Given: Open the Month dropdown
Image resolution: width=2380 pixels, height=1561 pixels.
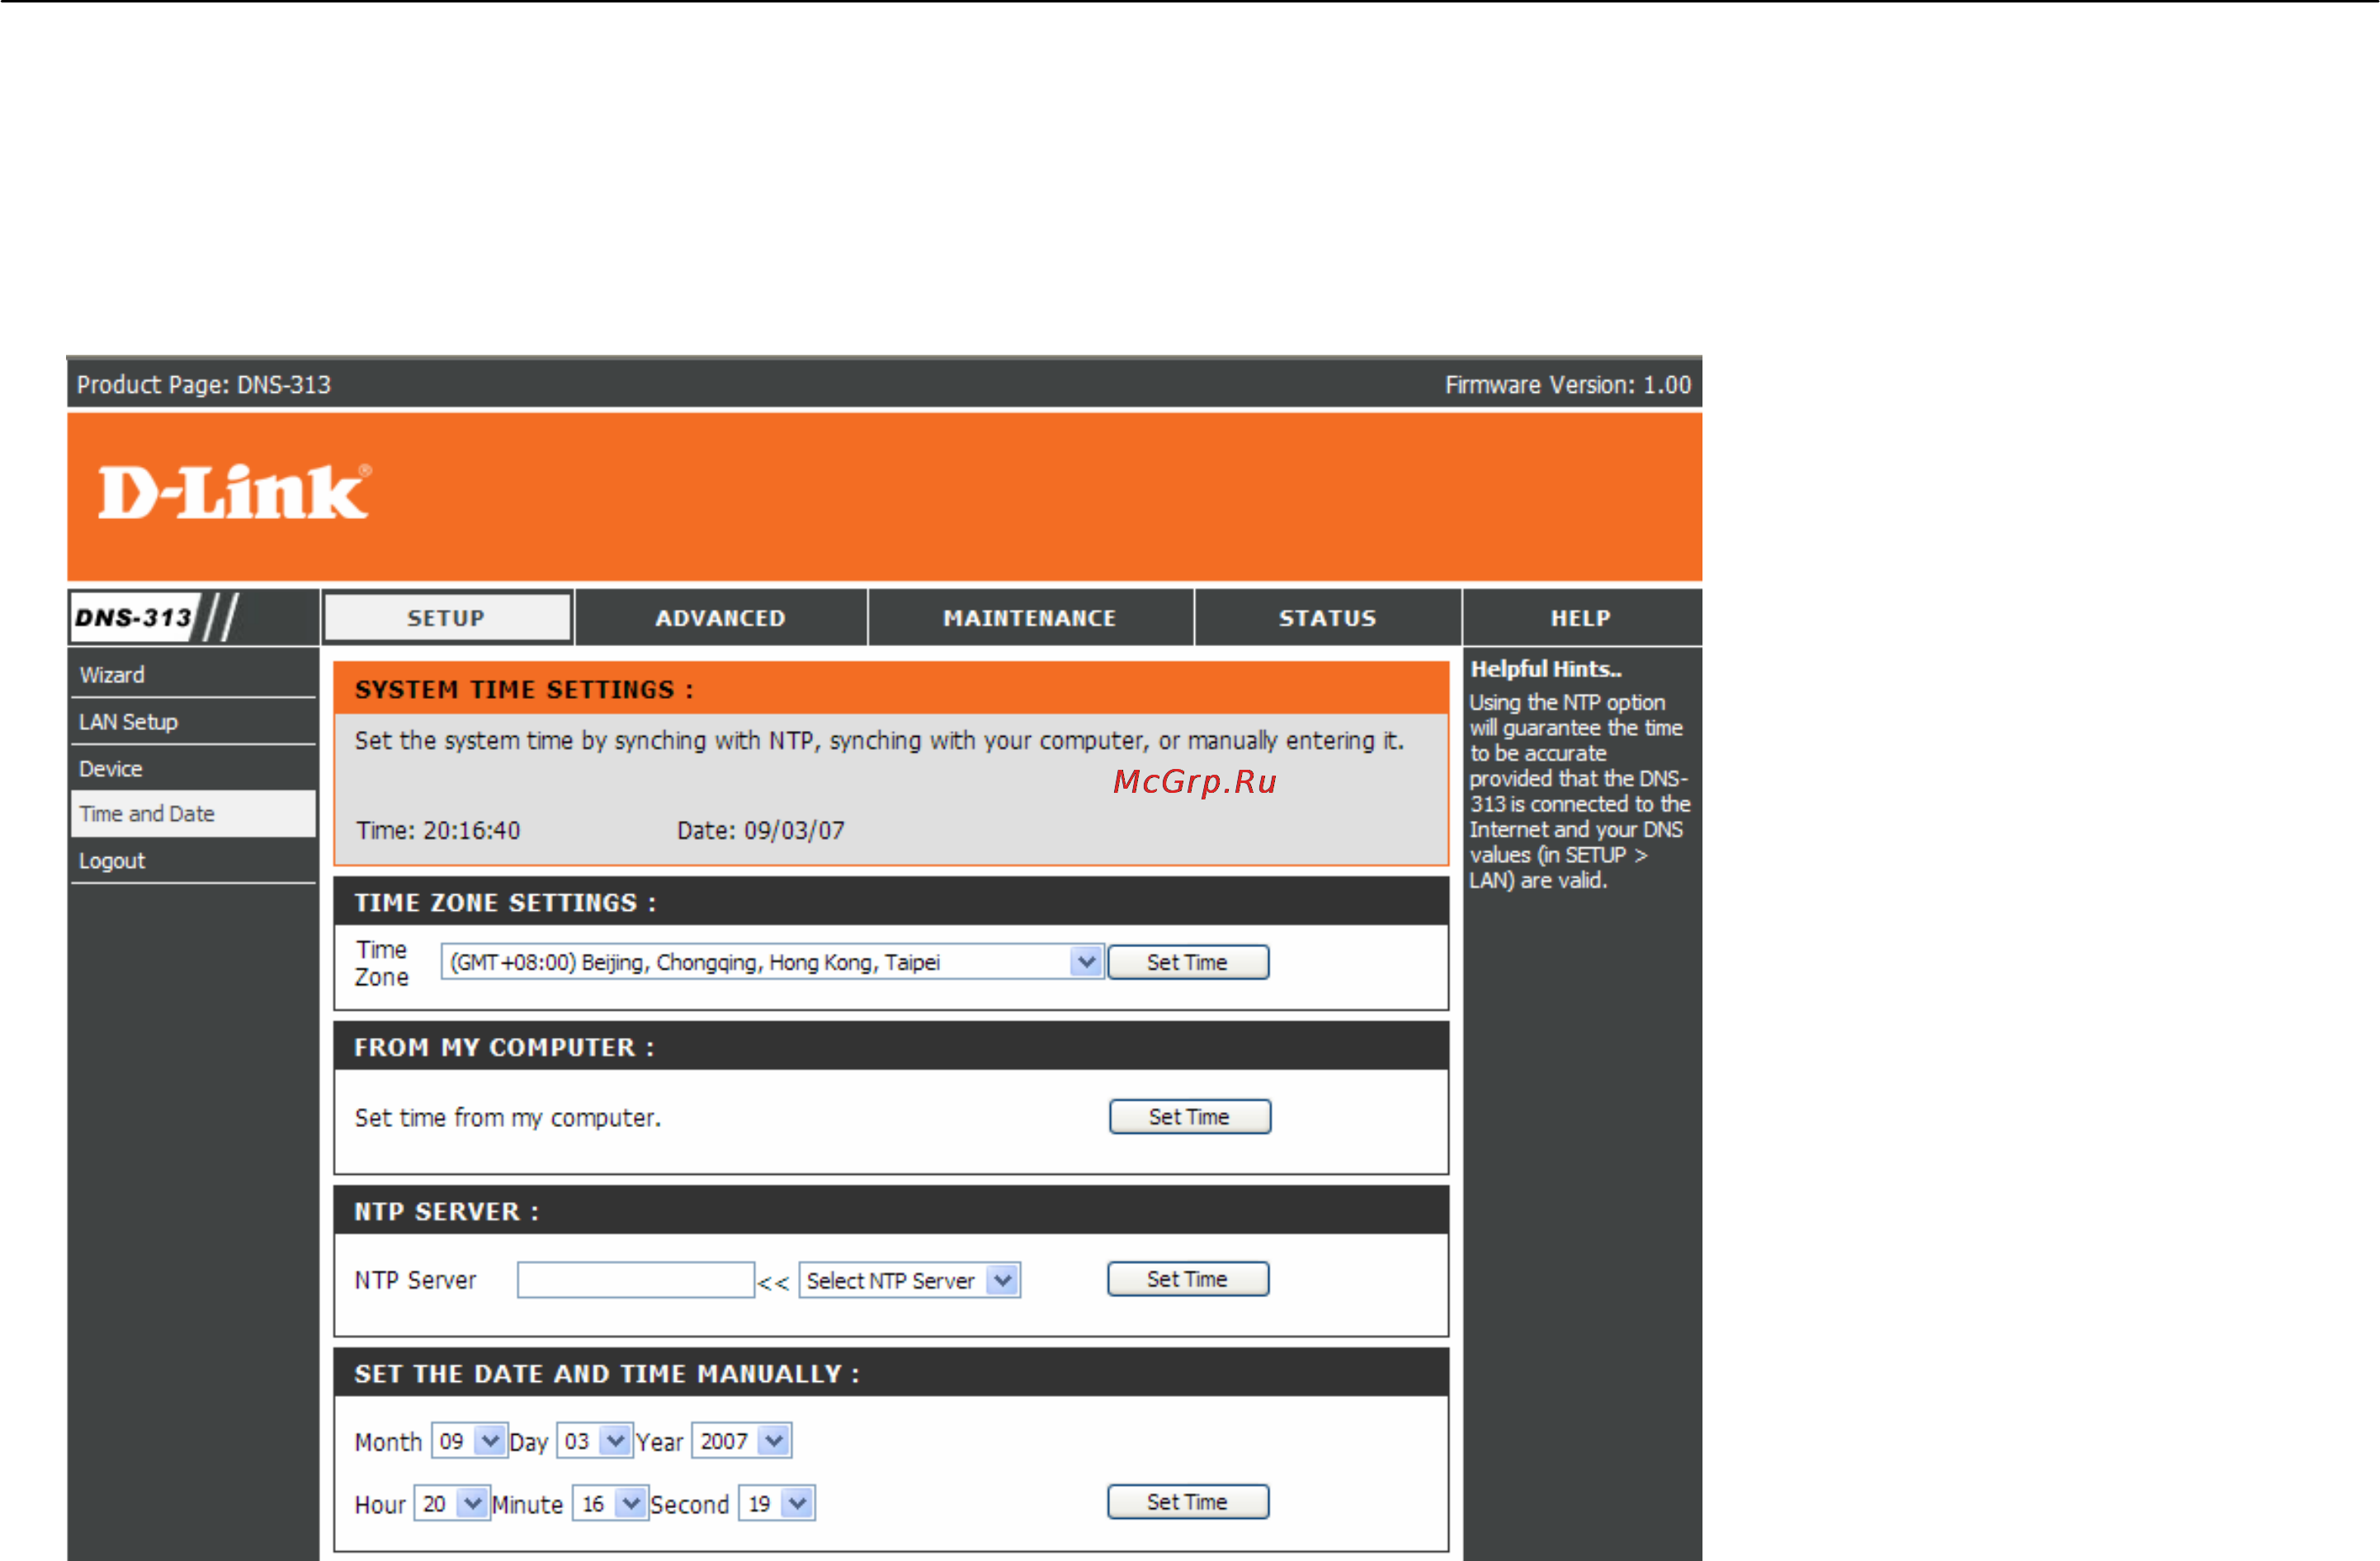Looking at the screenshot, I should coord(470,1441).
